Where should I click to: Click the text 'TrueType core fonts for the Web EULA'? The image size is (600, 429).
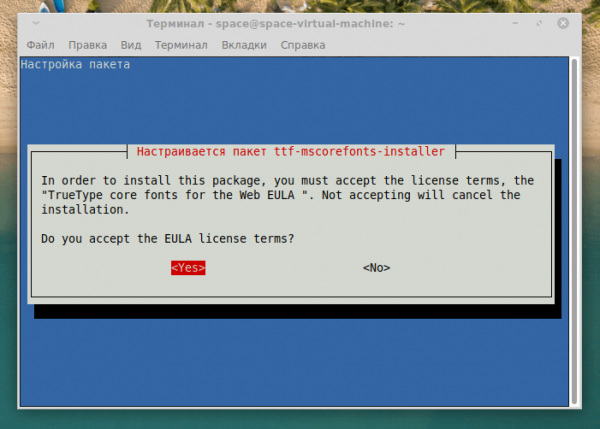[x=171, y=195]
